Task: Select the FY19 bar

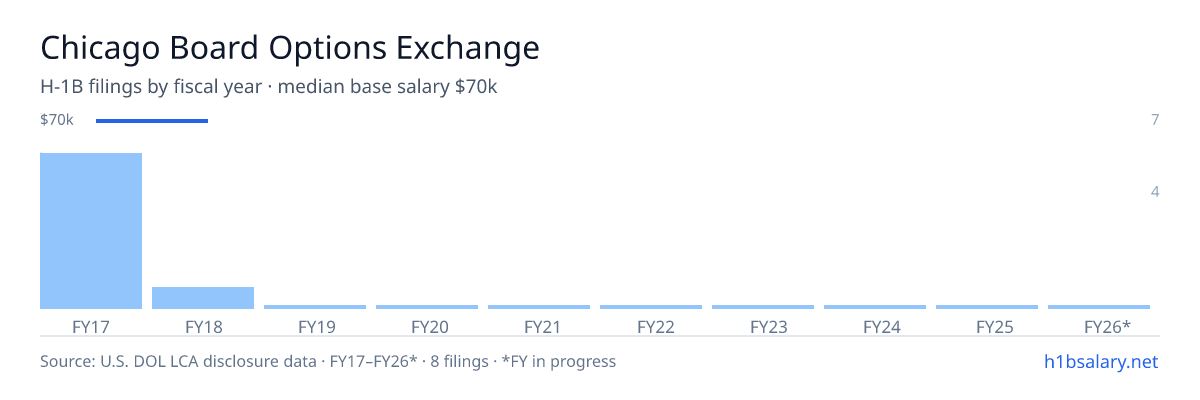Action: pyautogui.click(x=315, y=307)
